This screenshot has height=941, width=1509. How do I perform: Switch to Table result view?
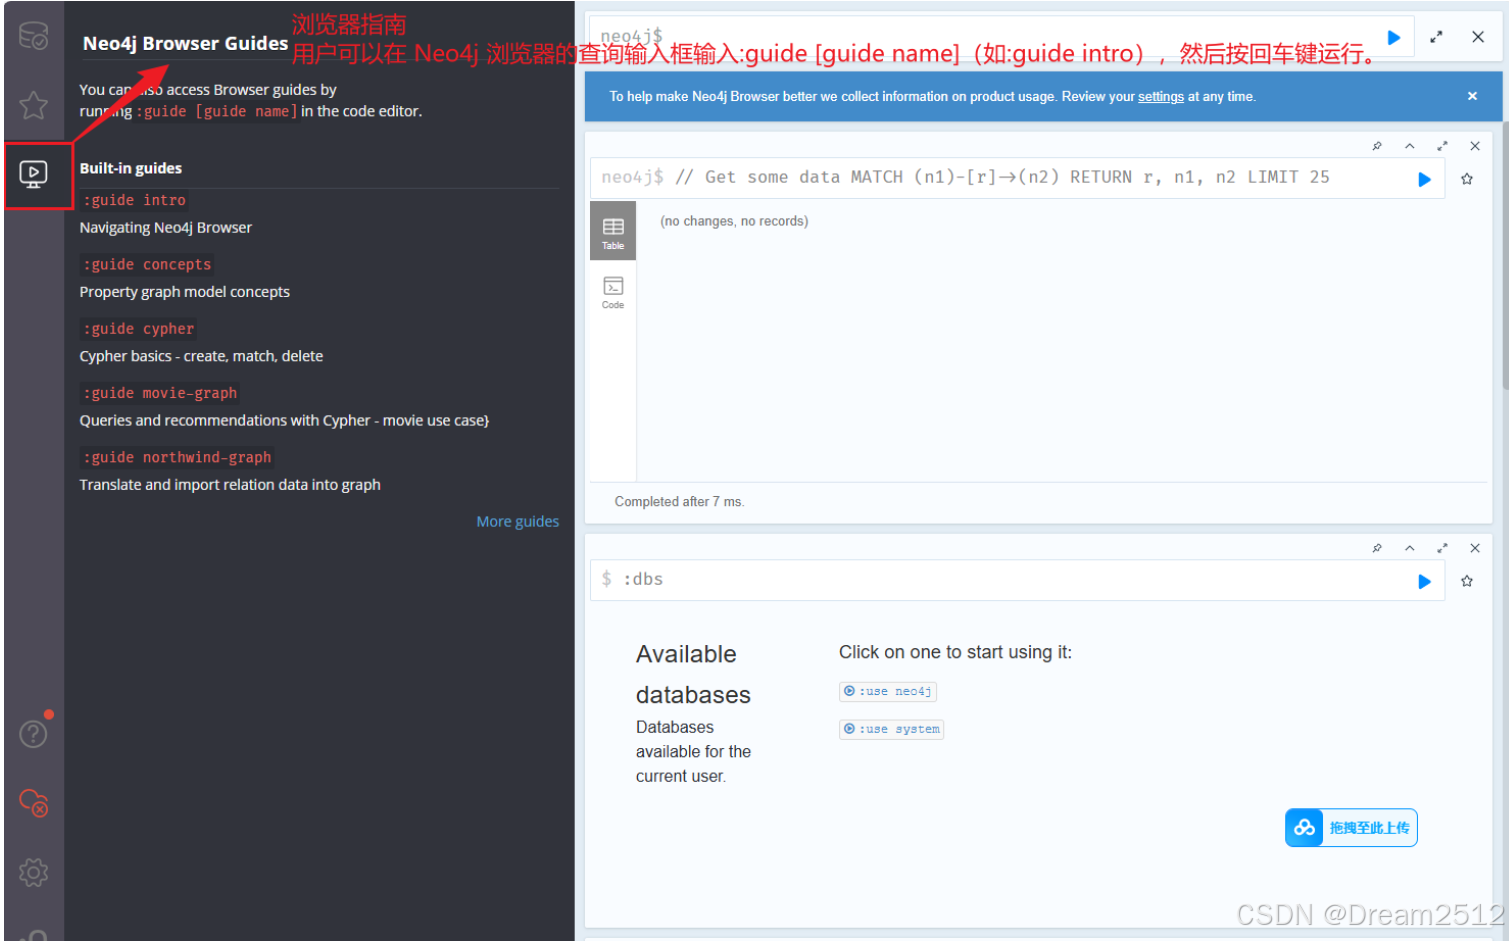(x=613, y=232)
